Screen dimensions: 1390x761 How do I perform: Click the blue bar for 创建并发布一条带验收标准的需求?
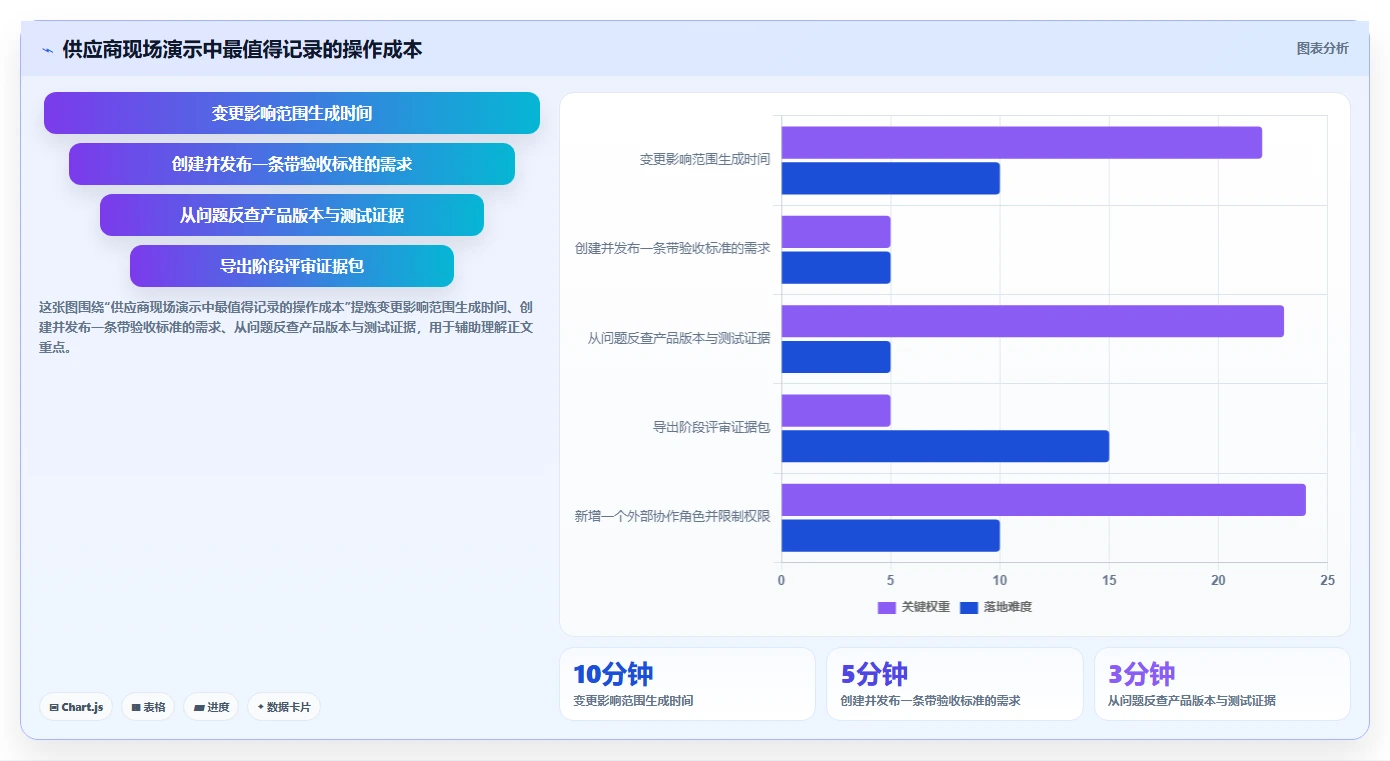coord(836,267)
